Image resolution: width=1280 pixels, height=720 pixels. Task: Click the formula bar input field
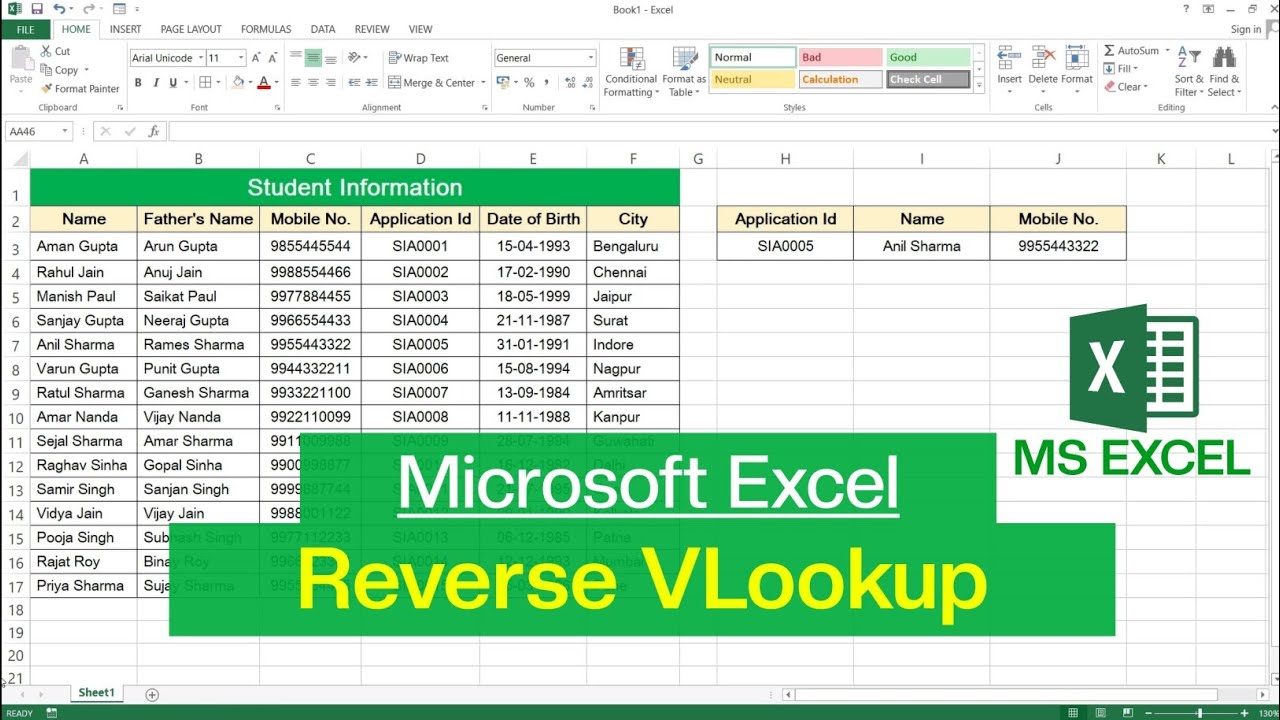722,131
